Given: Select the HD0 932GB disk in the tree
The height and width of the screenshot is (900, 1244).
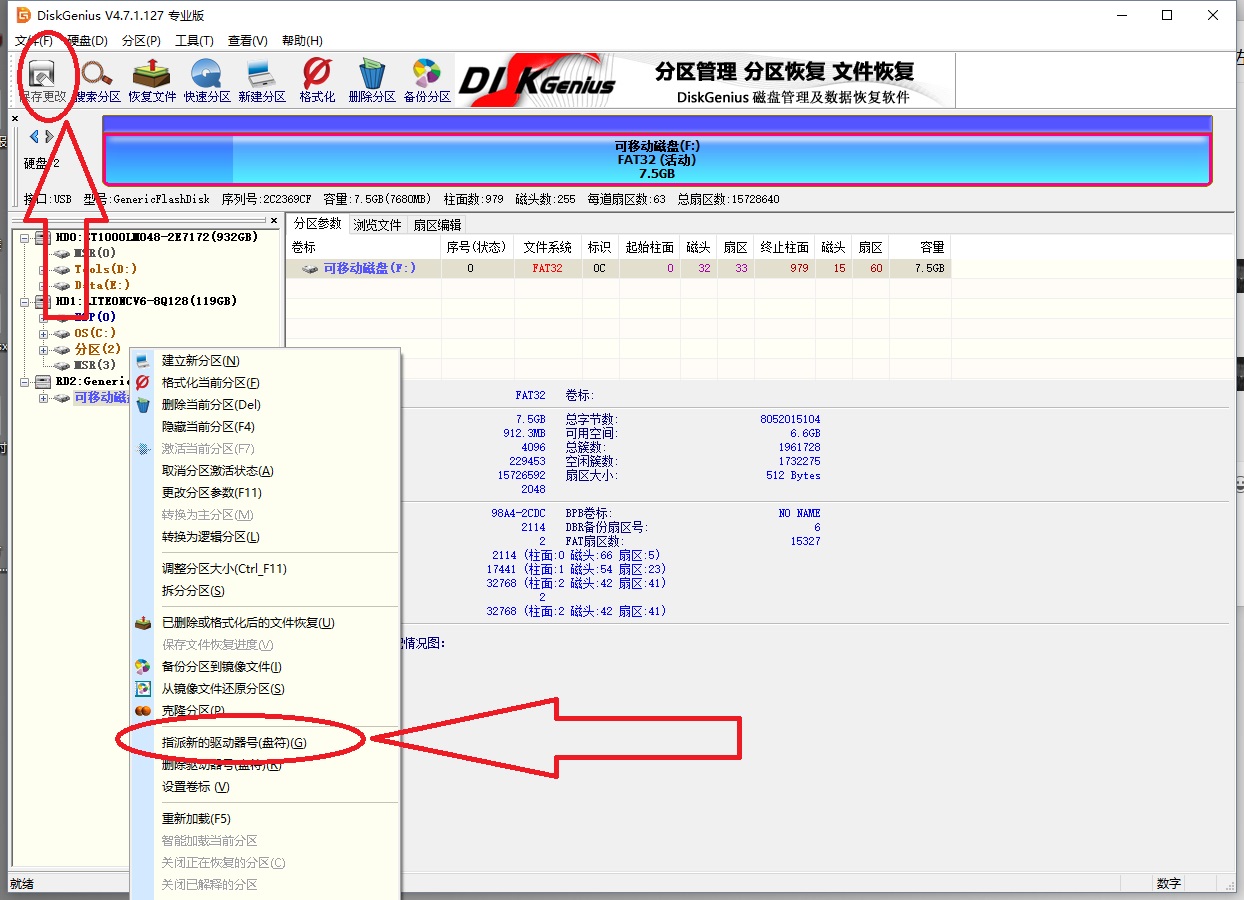Looking at the screenshot, I should tap(156, 237).
